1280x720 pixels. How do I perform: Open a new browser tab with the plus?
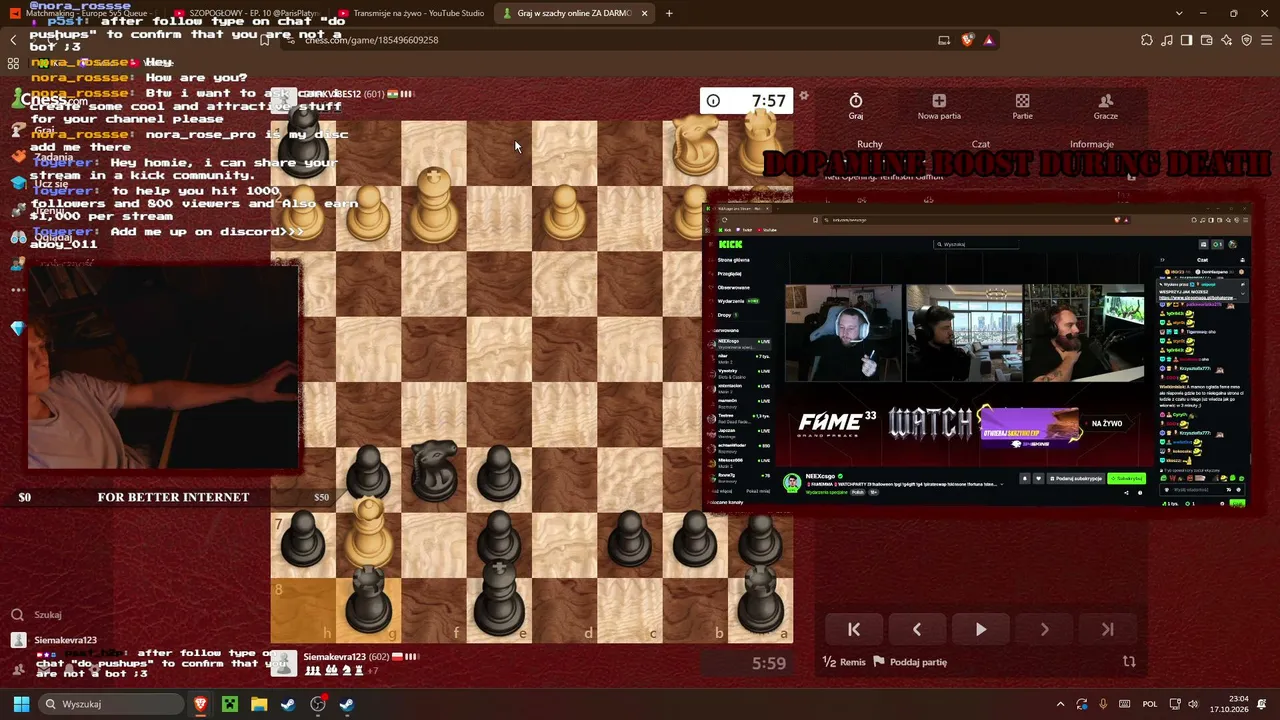click(x=669, y=13)
